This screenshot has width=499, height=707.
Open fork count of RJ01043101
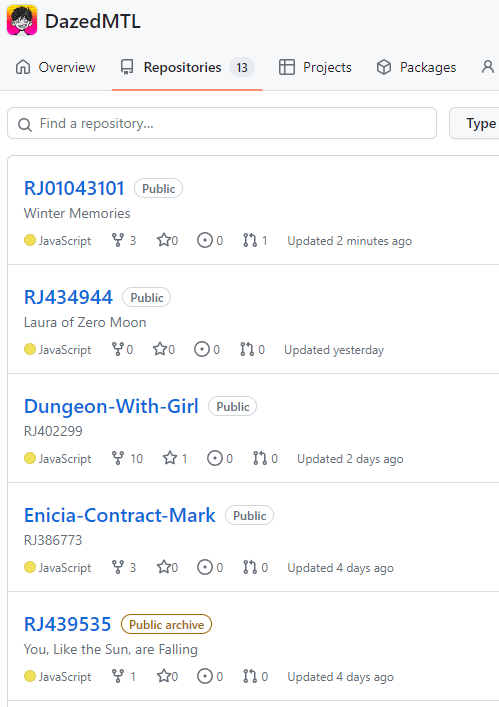pyautogui.click(x=133, y=241)
